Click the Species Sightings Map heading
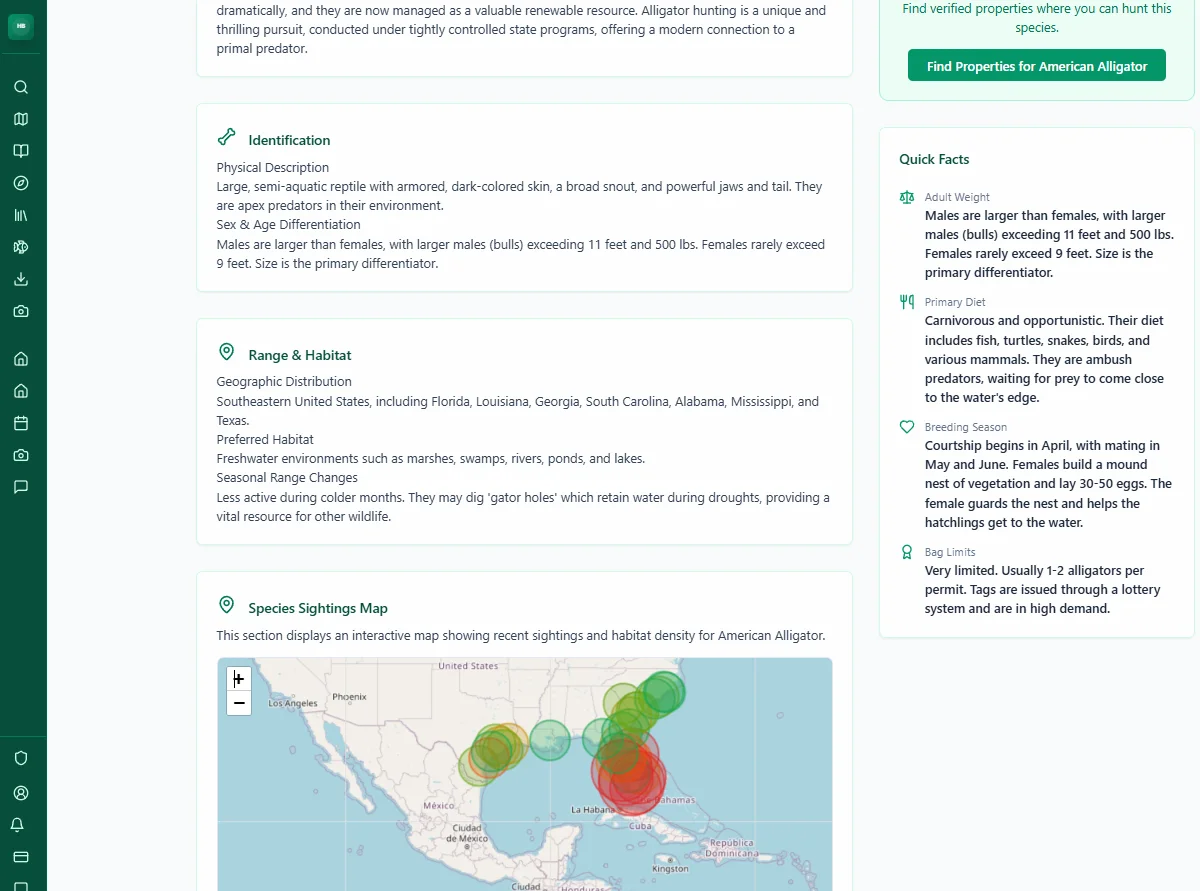1200x891 pixels. coord(318,608)
